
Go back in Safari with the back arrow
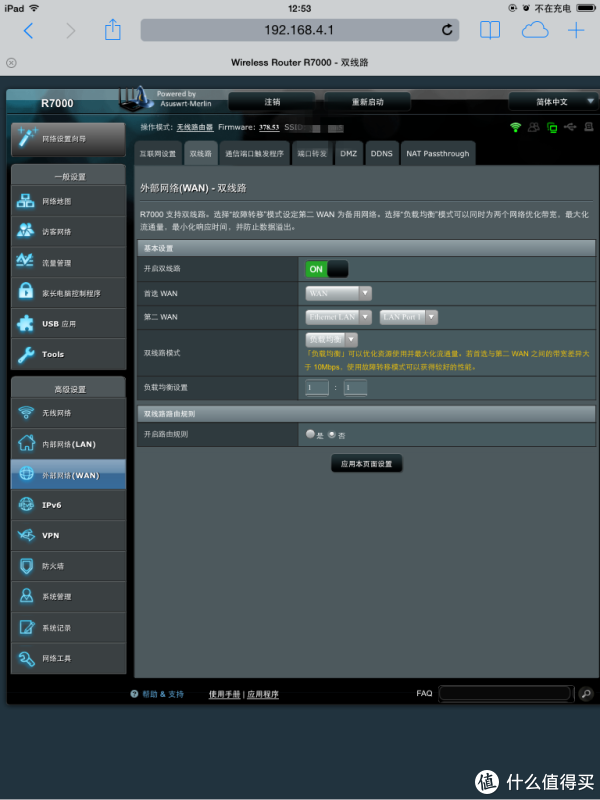point(28,31)
